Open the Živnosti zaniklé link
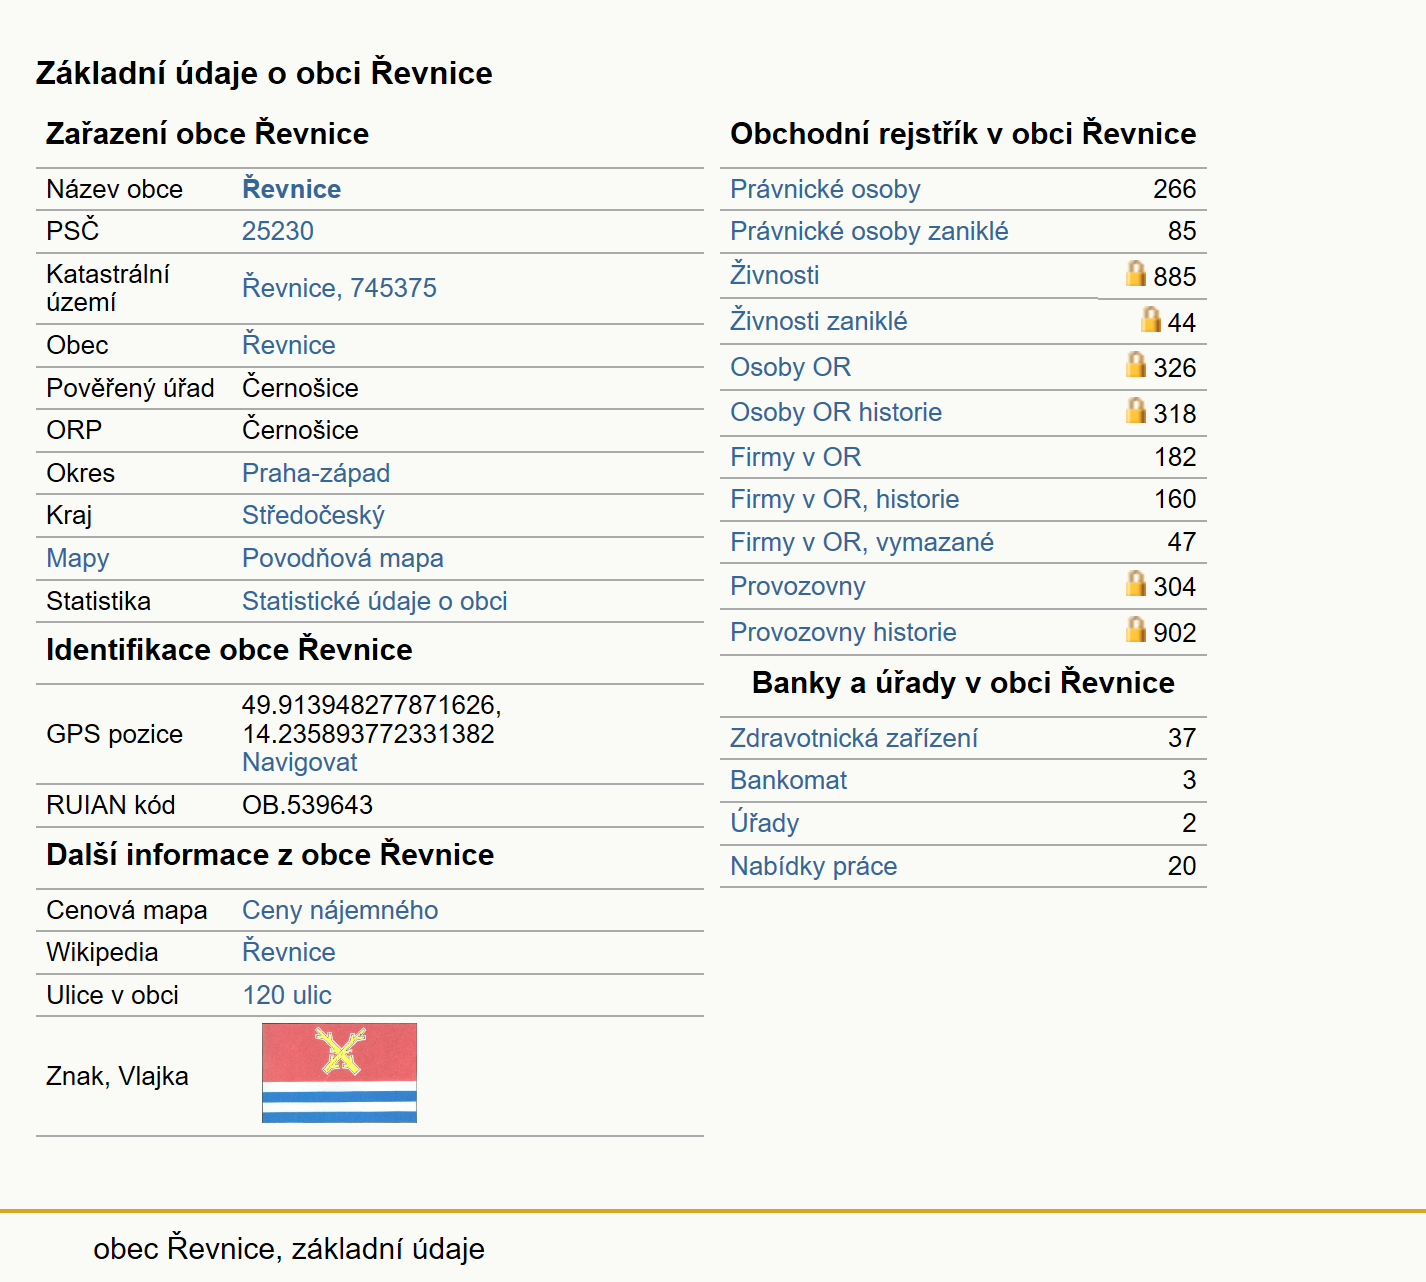This screenshot has width=1426, height=1282. (x=818, y=321)
